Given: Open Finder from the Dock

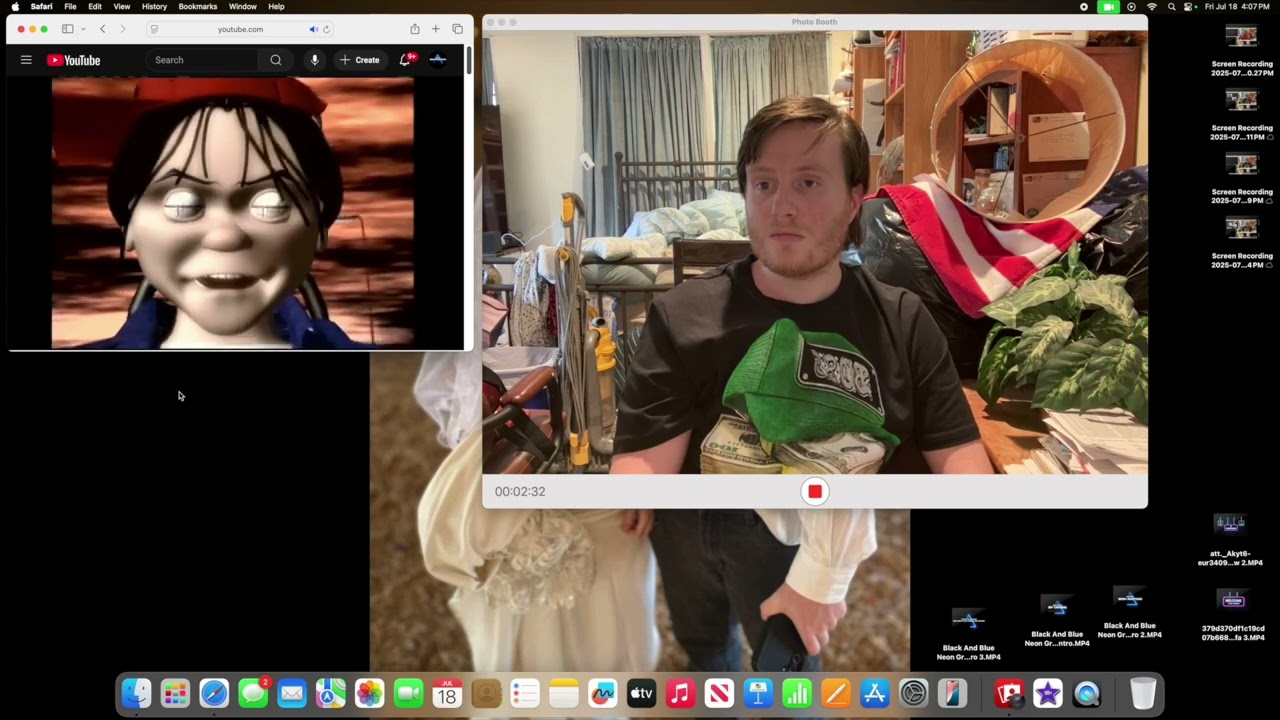Looking at the screenshot, I should pos(136,693).
